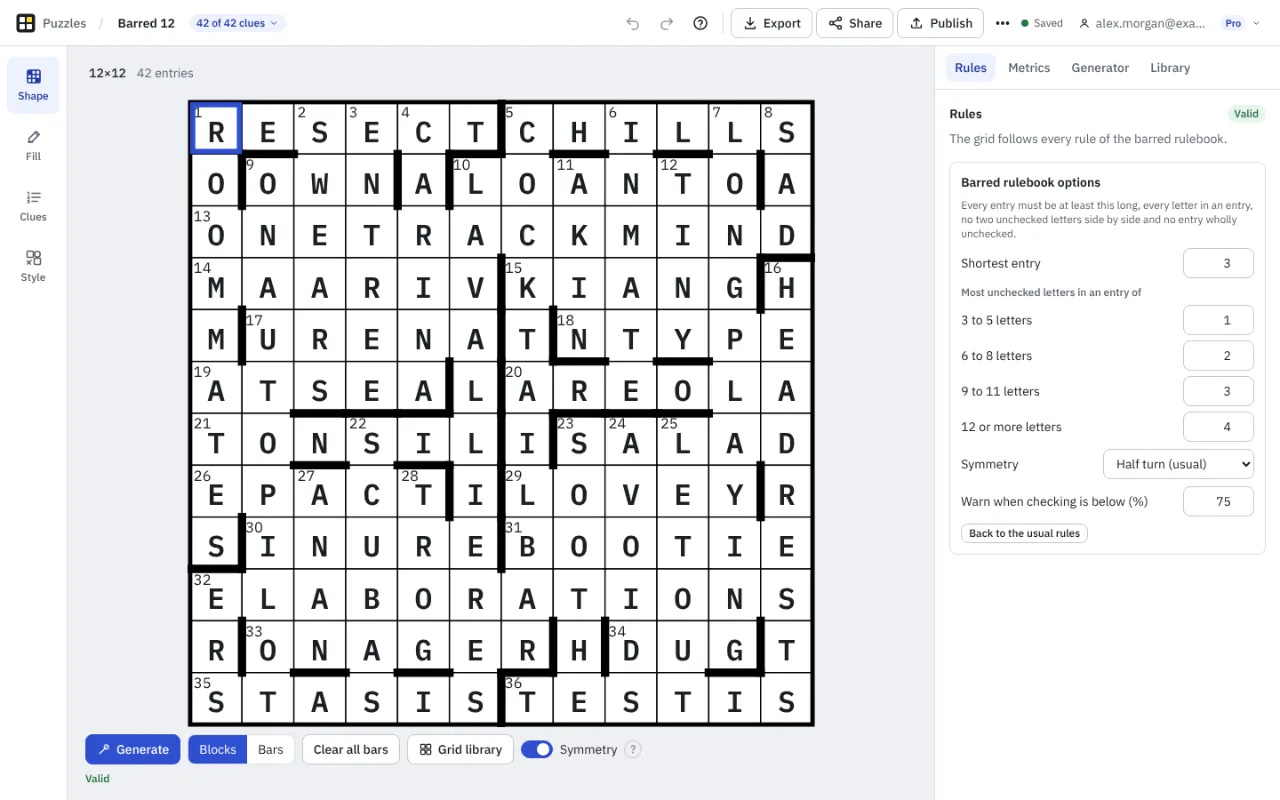The width and height of the screenshot is (1280, 800).
Task: Click the Pro plan badge
Action: [1234, 23]
